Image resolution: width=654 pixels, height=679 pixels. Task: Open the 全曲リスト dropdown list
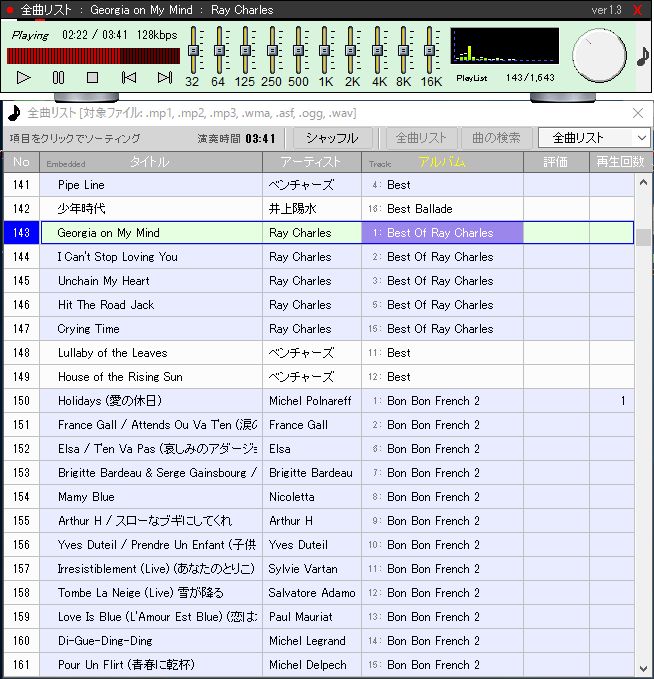(594, 138)
